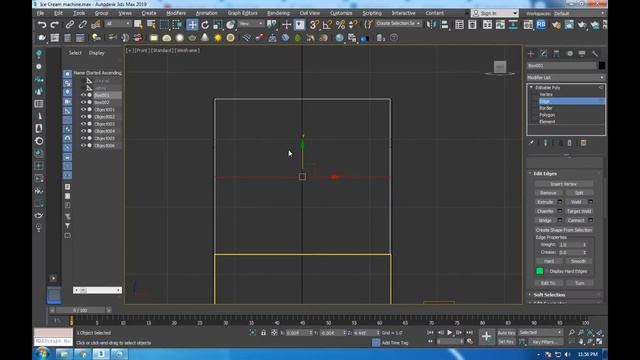Expand the Soft Selection rollout
The height and width of the screenshot is (360, 640).
530,295
